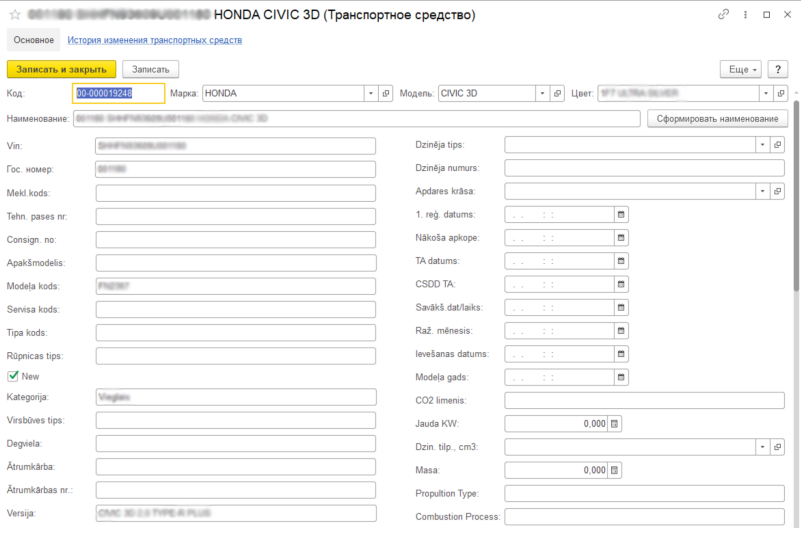The image size is (804, 538).
Task: Expand the Модель dropdown list
Action: coord(542,93)
